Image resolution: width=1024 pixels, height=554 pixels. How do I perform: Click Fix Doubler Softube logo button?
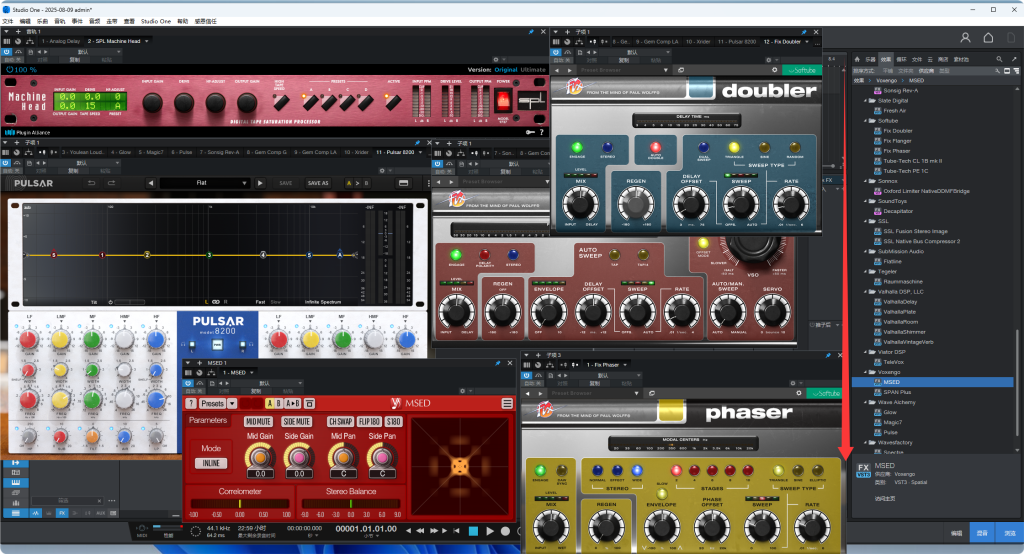[801, 70]
